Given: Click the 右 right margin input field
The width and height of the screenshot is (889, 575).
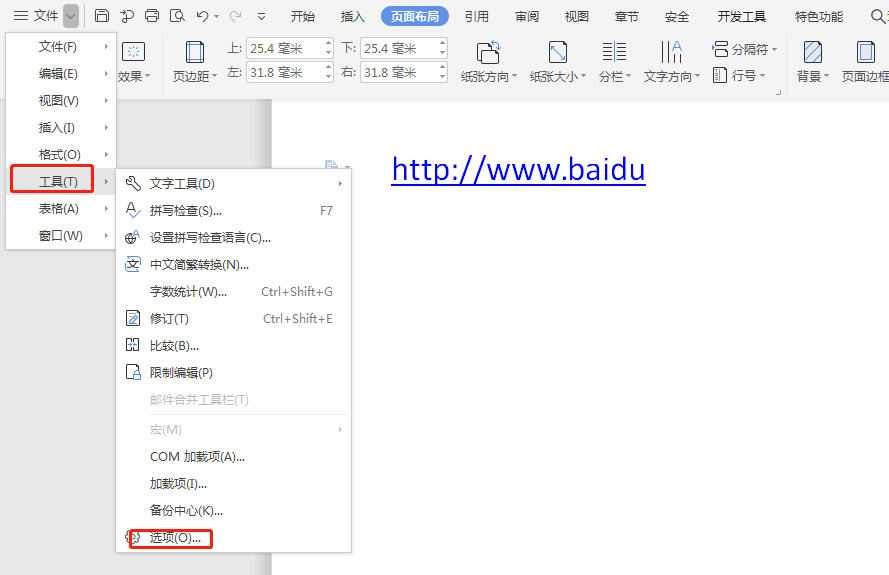Looking at the screenshot, I should pos(400,72).
